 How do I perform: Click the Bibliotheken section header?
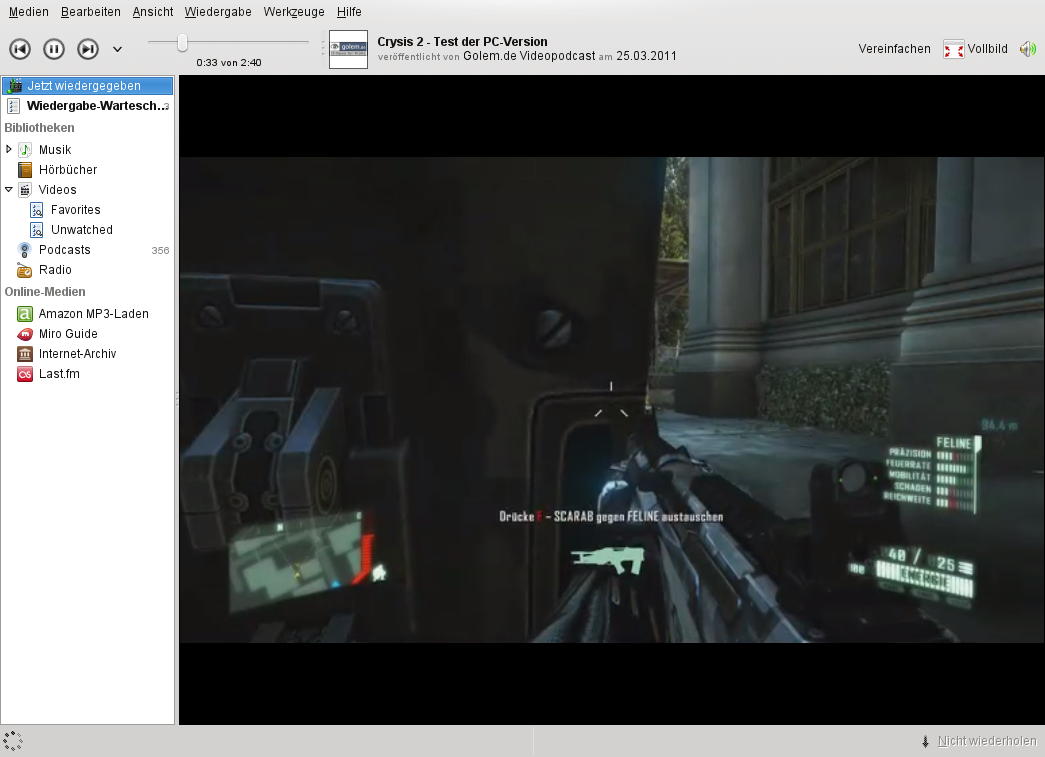coord(39,127)
